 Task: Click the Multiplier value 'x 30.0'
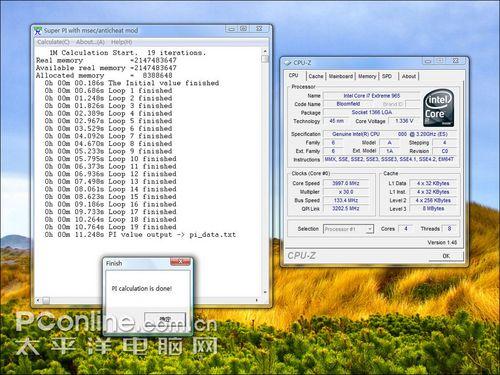346,192
